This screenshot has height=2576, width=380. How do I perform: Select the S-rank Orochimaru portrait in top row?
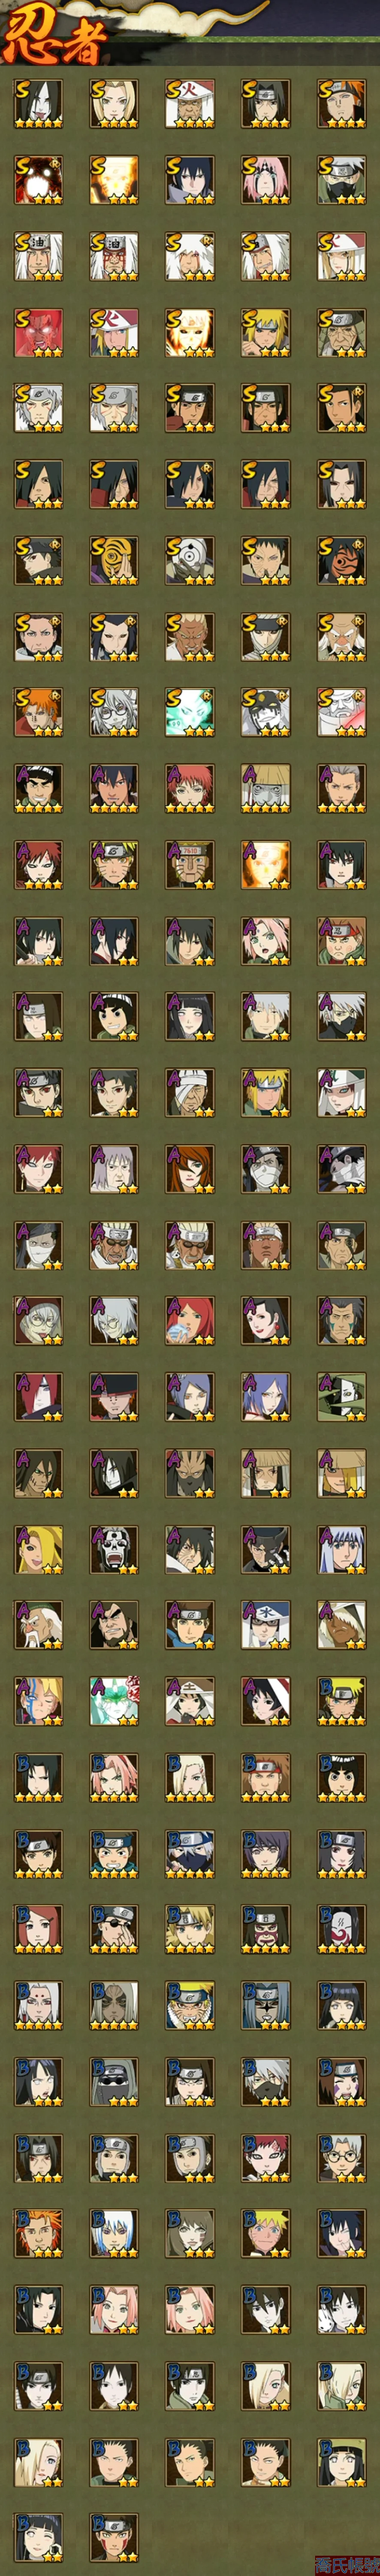coord(38,104)
